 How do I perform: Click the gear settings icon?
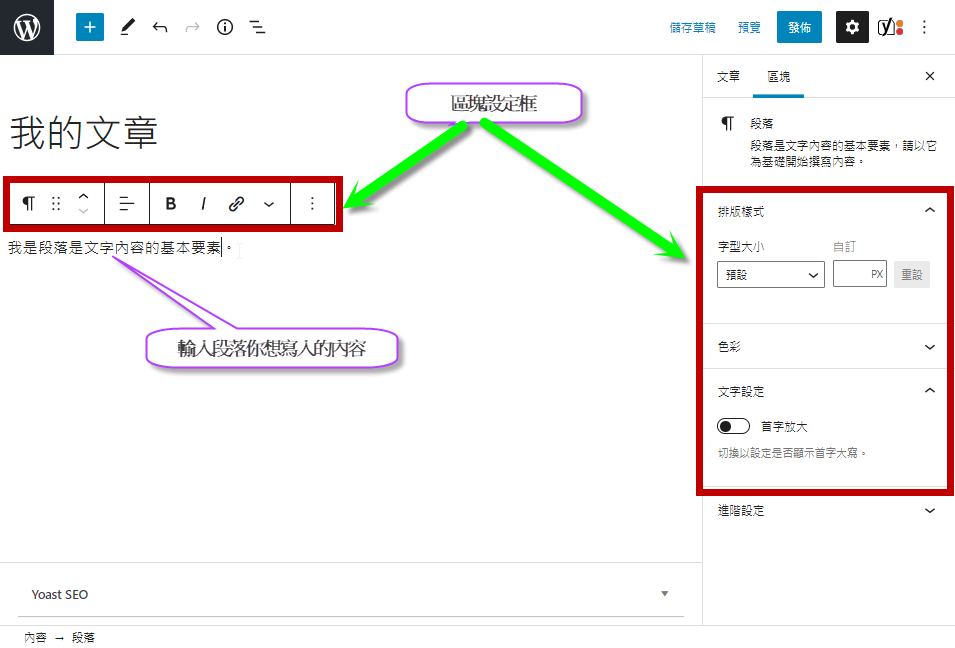(x=852, y=27)
